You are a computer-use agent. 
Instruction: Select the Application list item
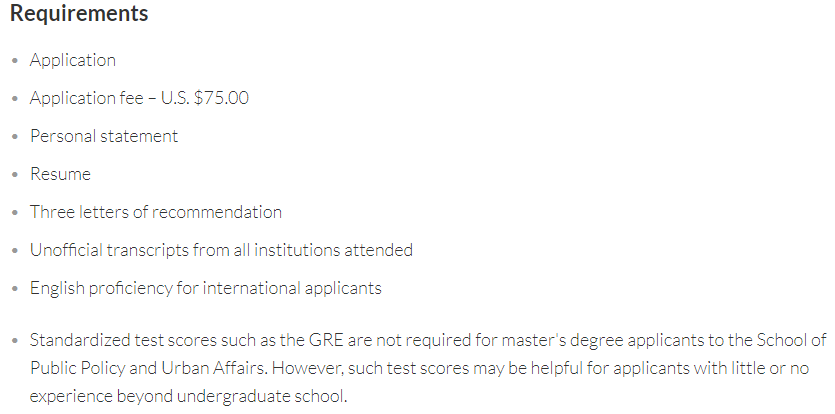[x=72, y=60]
